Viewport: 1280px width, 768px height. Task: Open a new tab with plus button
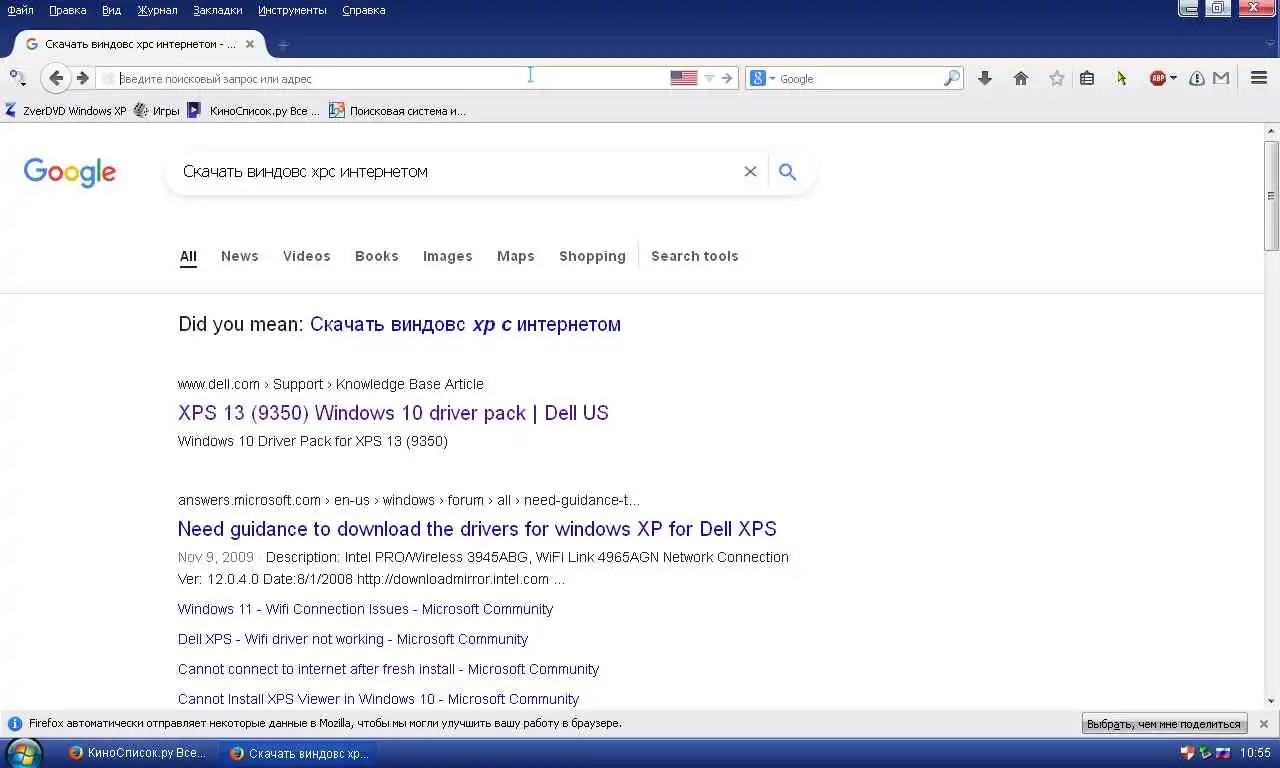coord(283,44)
